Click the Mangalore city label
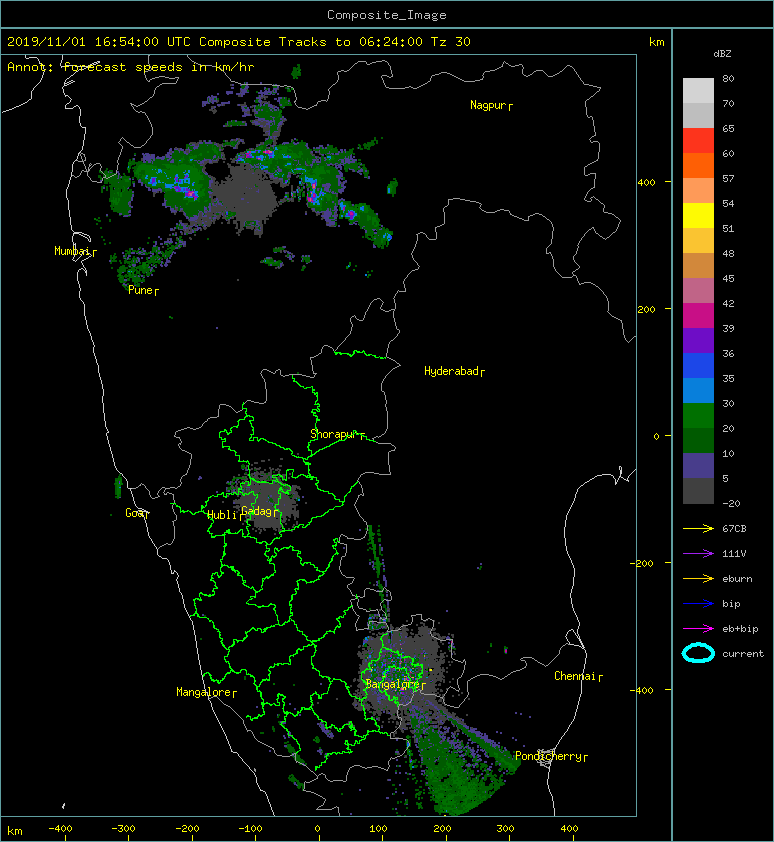774x842 pixels. coord(204,692)
